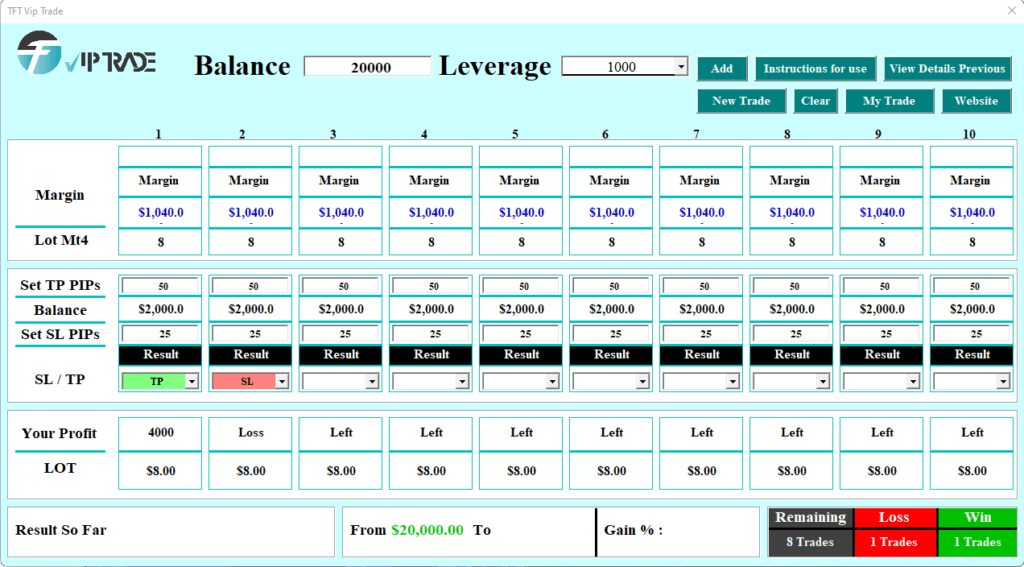This screenshot has height=567, width=1024.
Task: Click the green Win counter box
Action: [976, 531]
